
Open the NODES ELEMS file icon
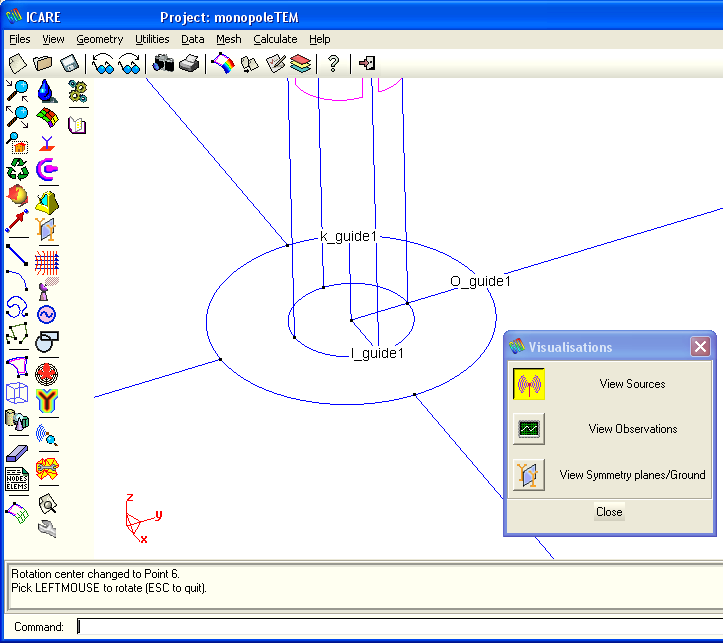point(17,479)
